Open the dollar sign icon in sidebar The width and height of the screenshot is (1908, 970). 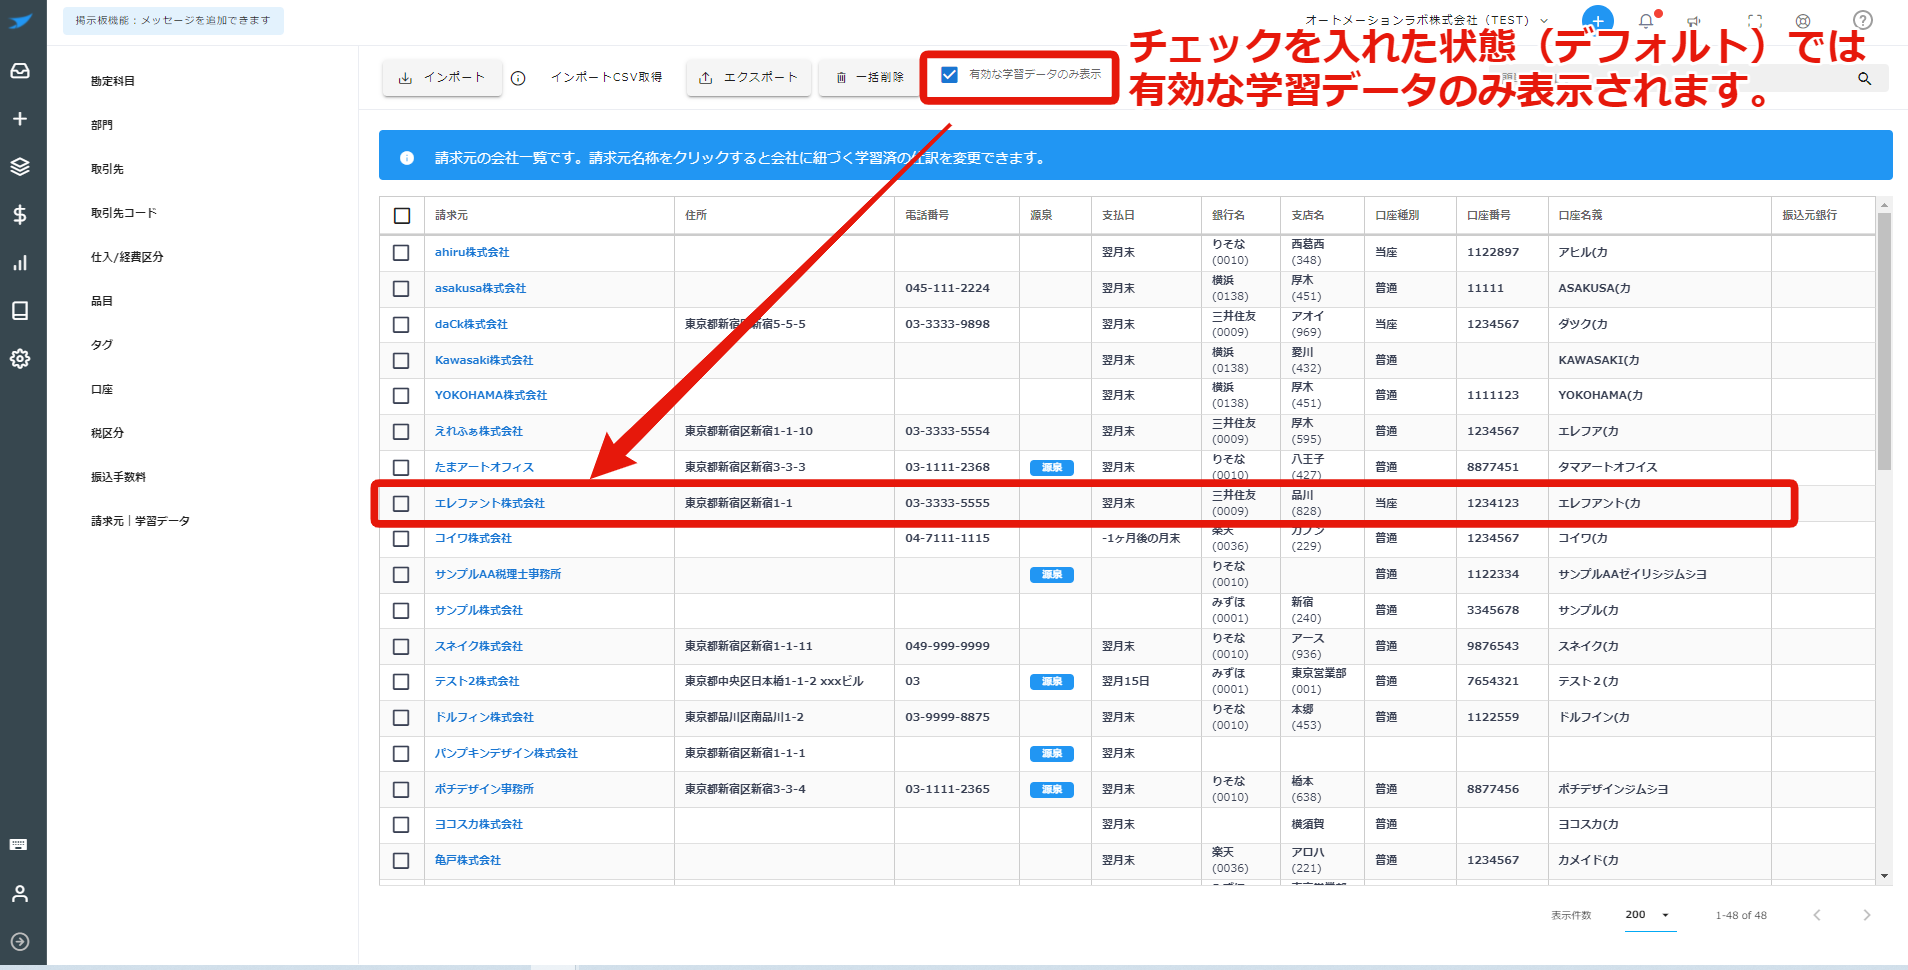20,215
